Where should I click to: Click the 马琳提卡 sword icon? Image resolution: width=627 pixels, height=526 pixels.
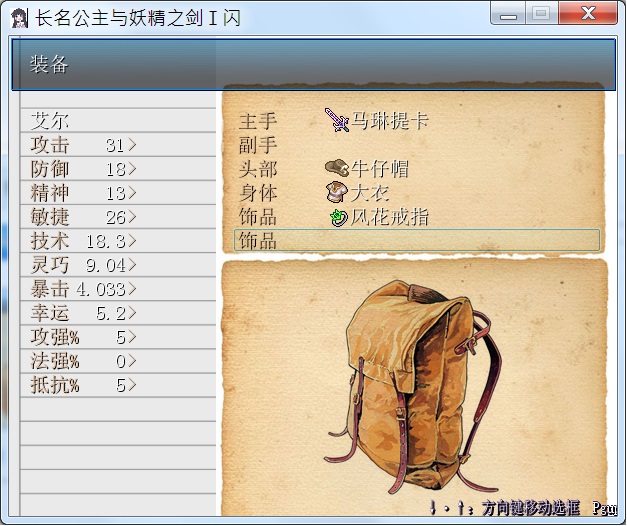[337, 120]
